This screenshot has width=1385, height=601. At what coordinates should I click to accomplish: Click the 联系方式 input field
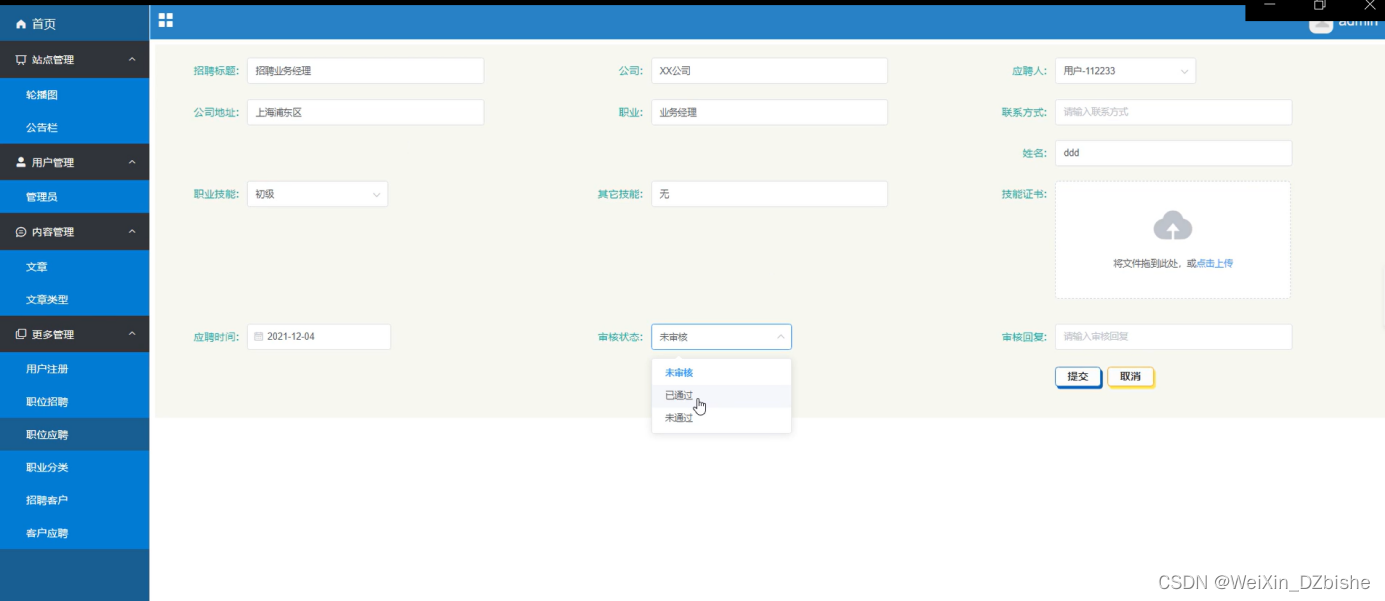1173,112
